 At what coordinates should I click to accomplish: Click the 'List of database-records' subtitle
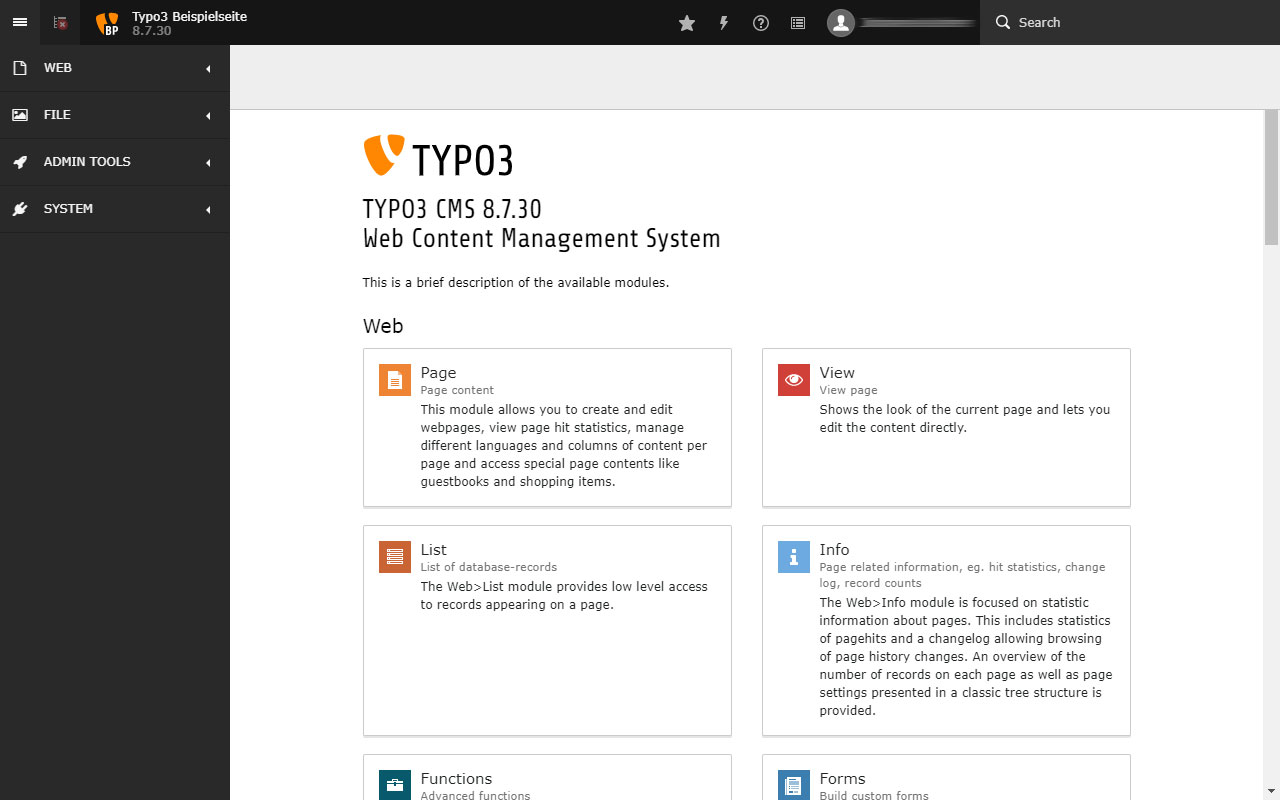[488, 567]
